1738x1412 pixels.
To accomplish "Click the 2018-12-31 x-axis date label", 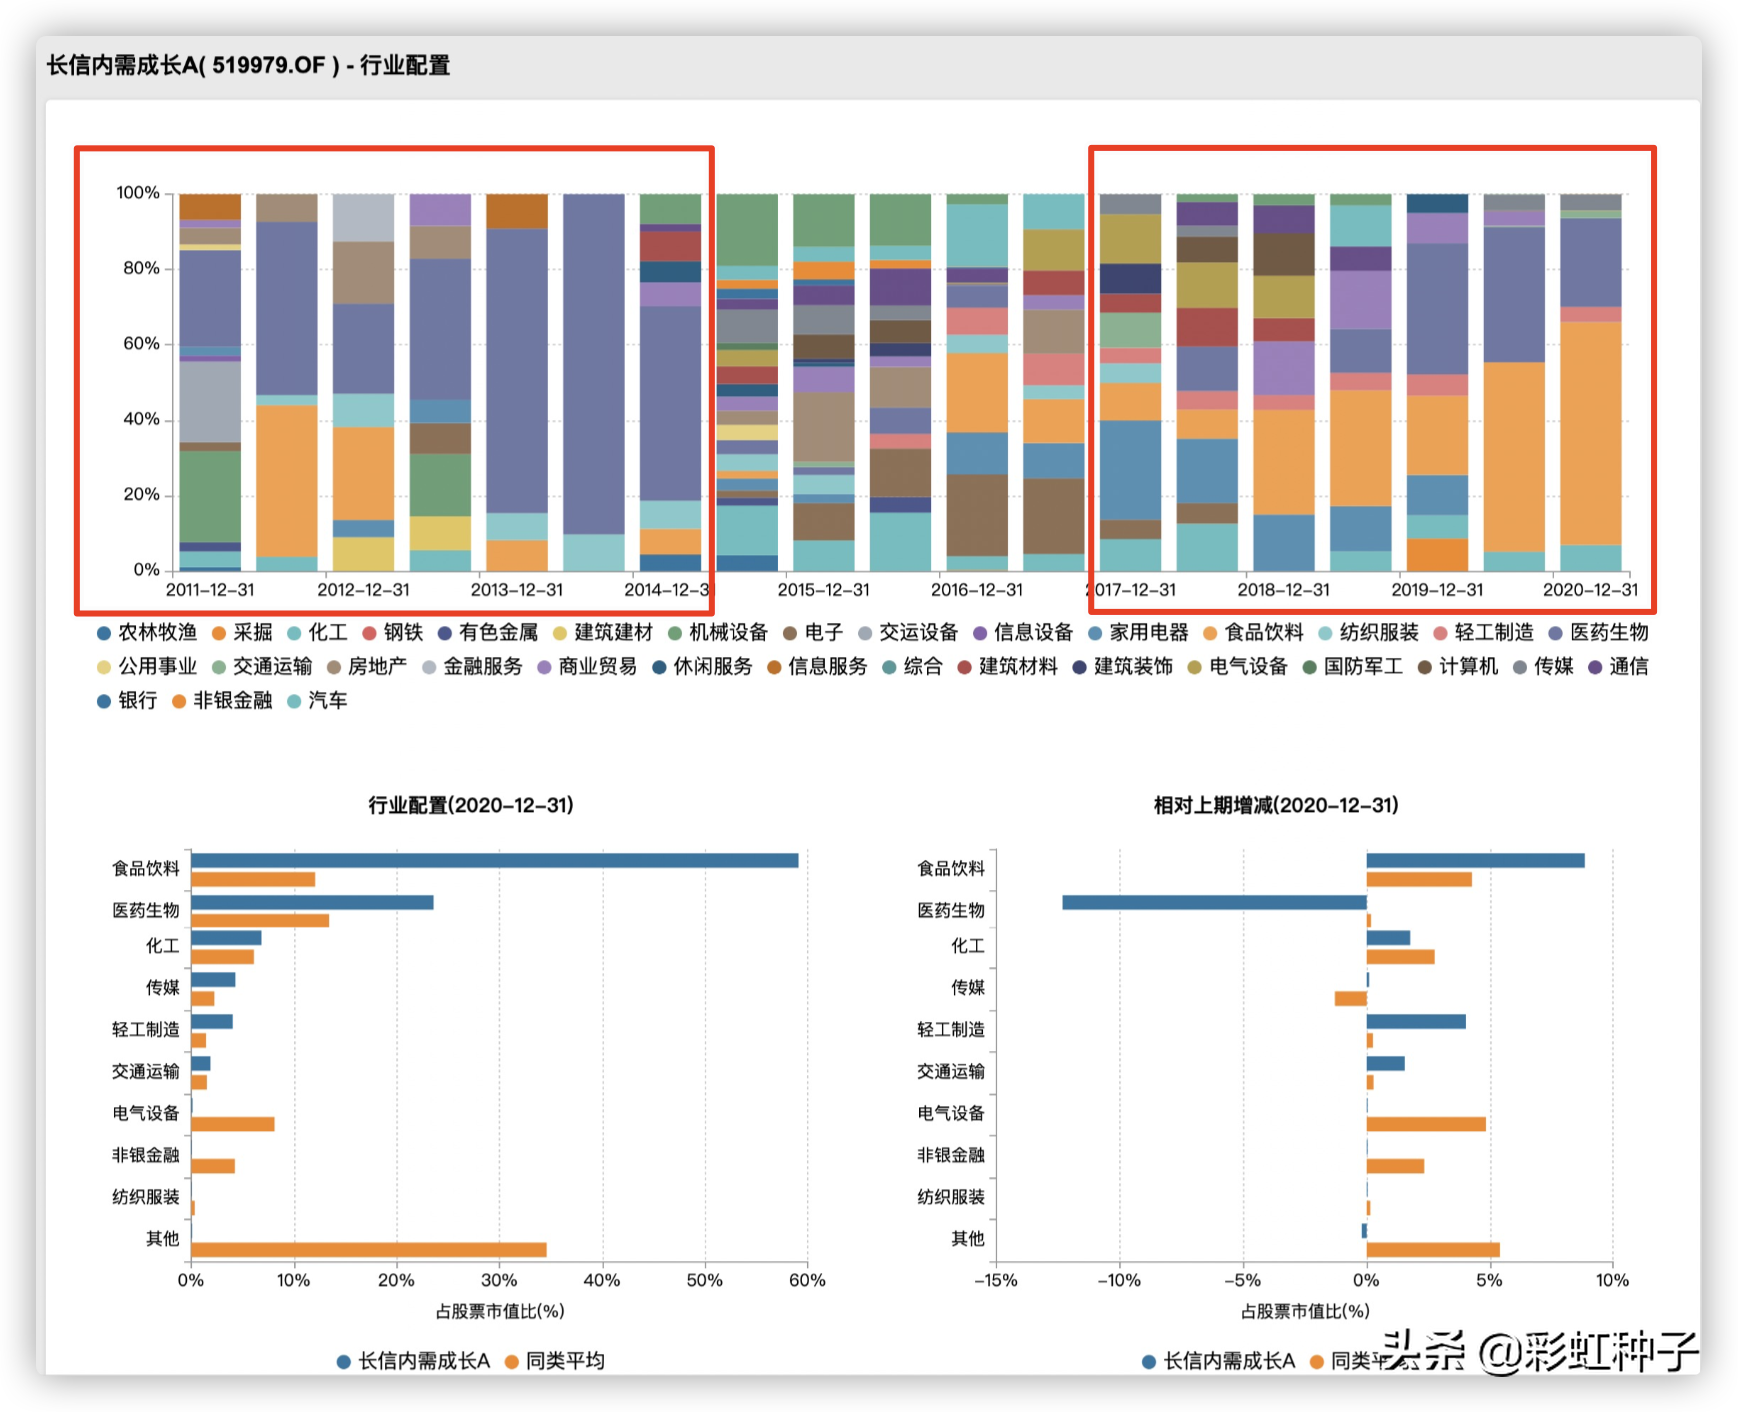I will pyautogui.click(x=1284, y=590).
